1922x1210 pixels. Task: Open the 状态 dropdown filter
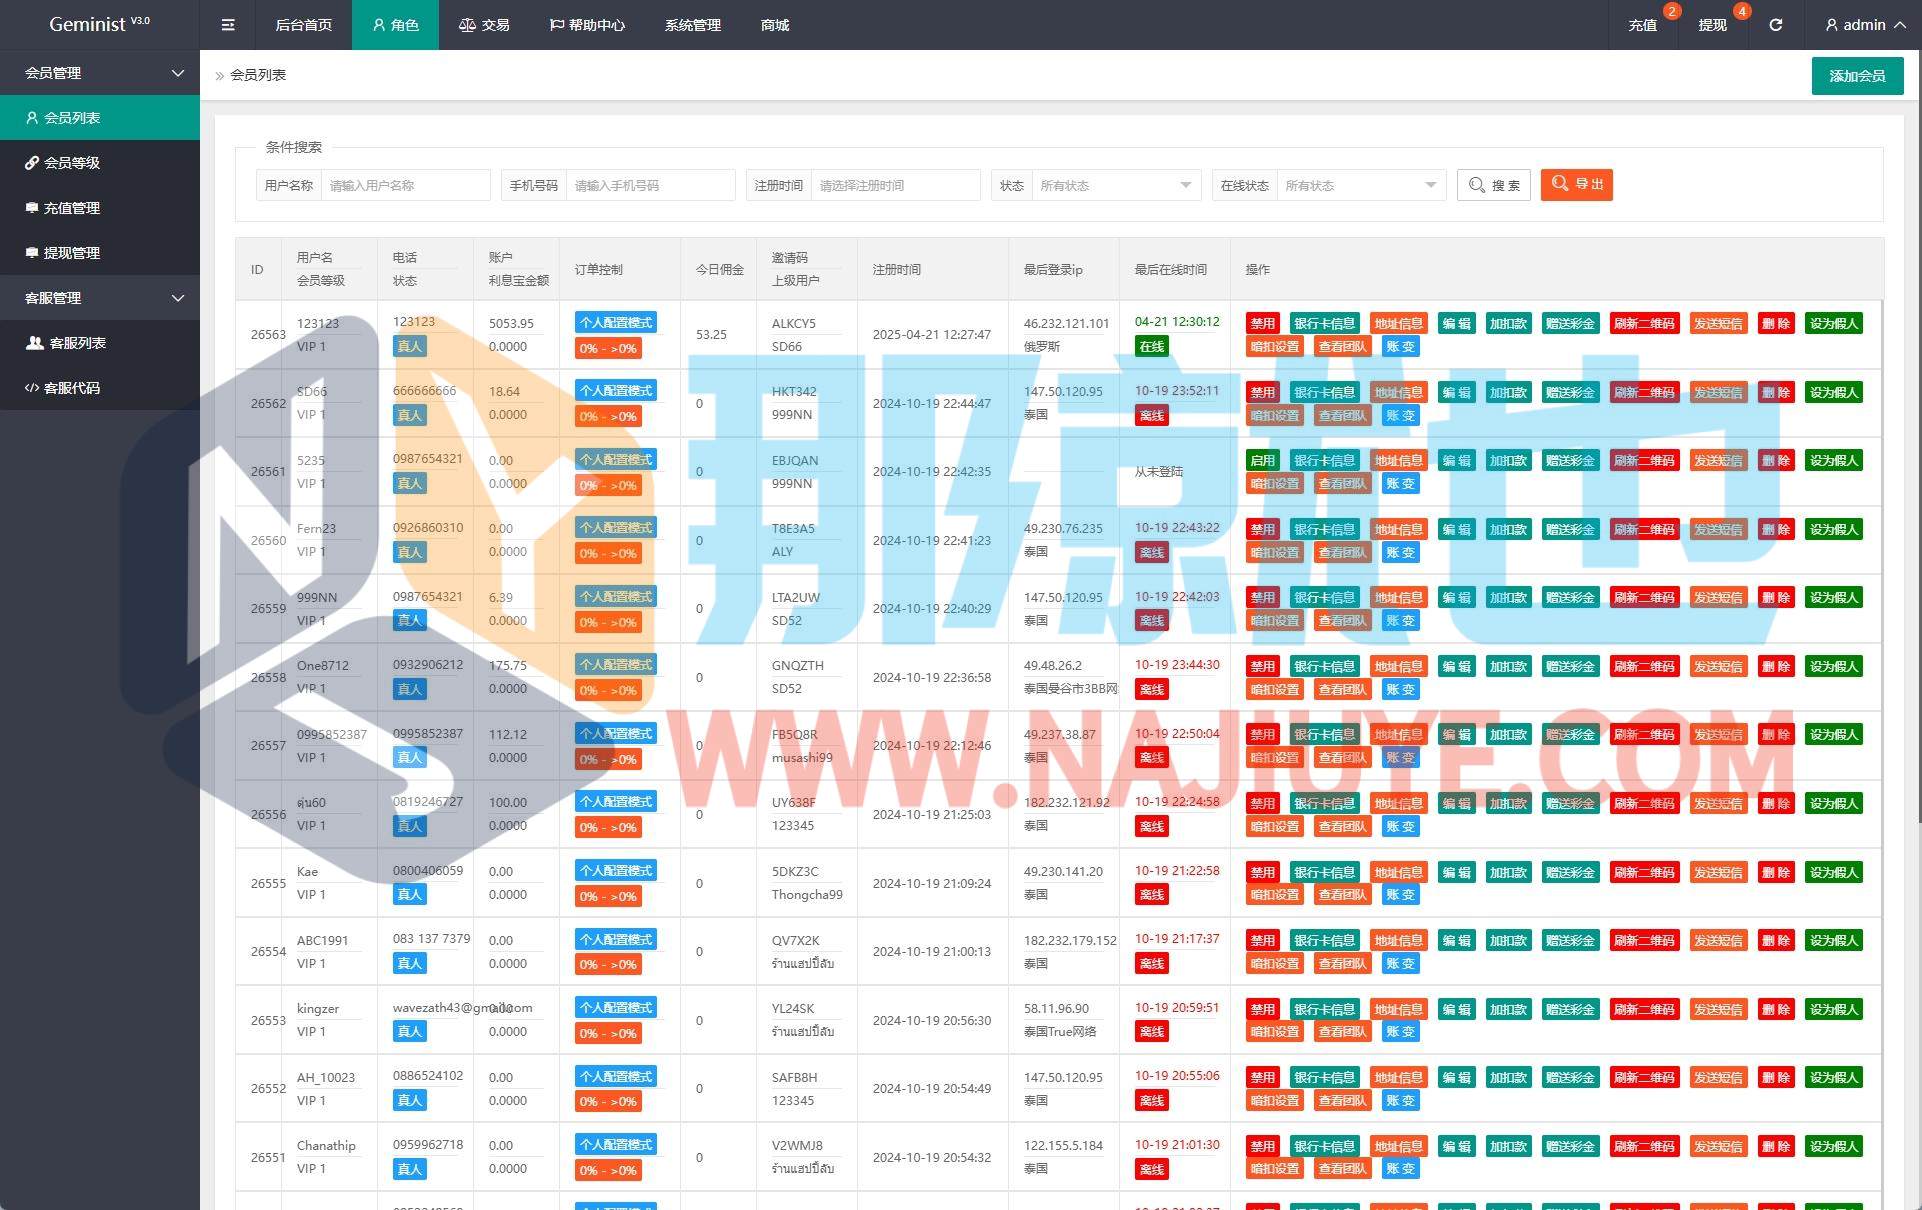click(1115, 185)
